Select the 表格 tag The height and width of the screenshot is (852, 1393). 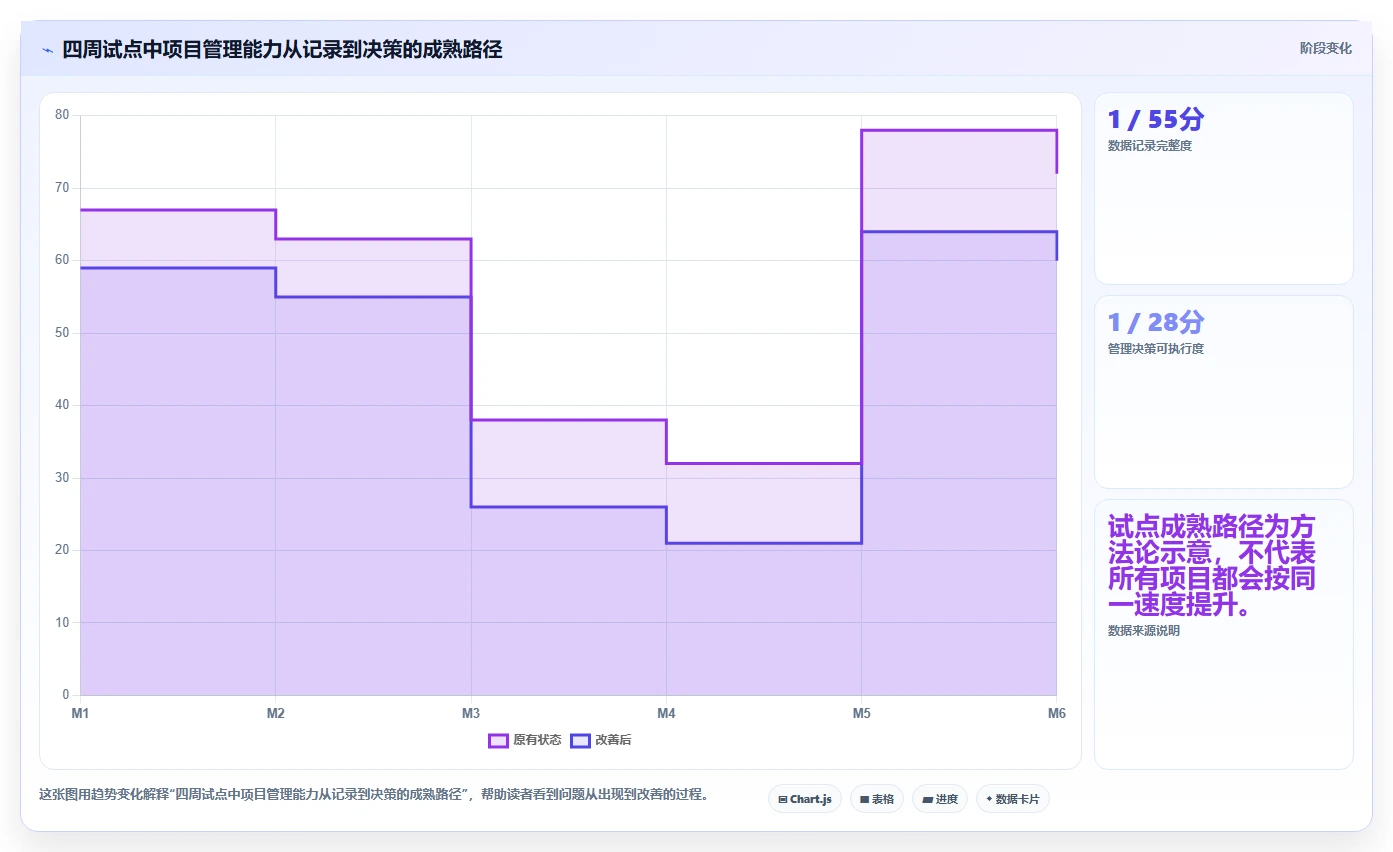click(x=877, y=799)
